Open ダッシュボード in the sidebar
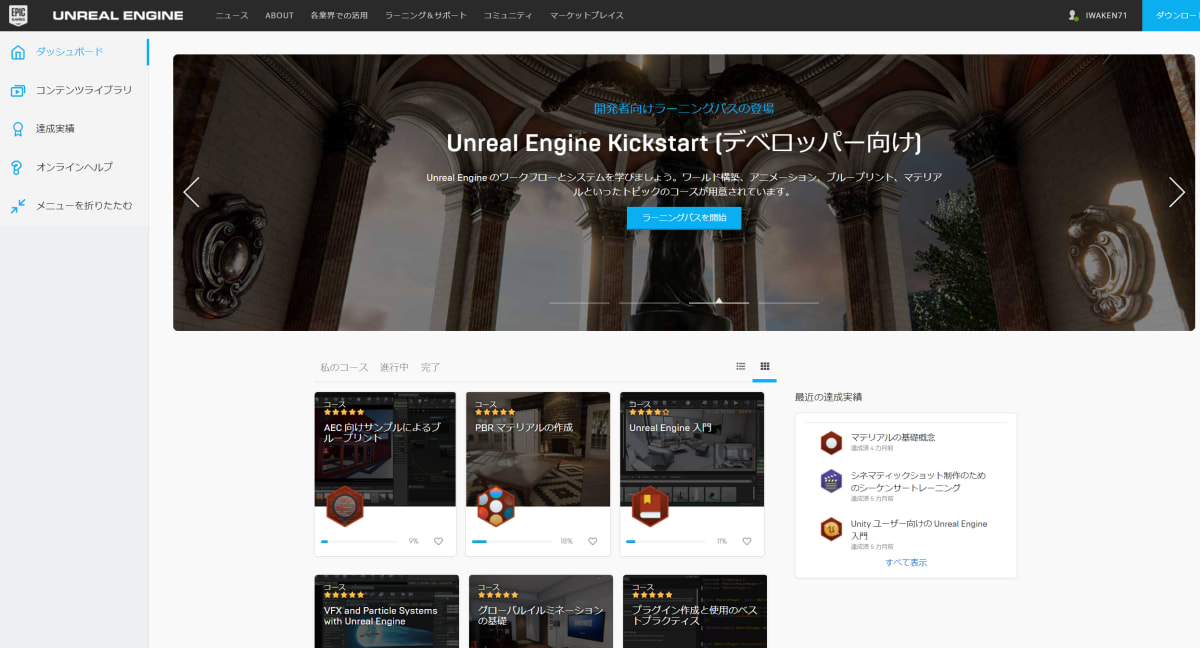This screenshot has width=1200, height=648. point(70,51)
